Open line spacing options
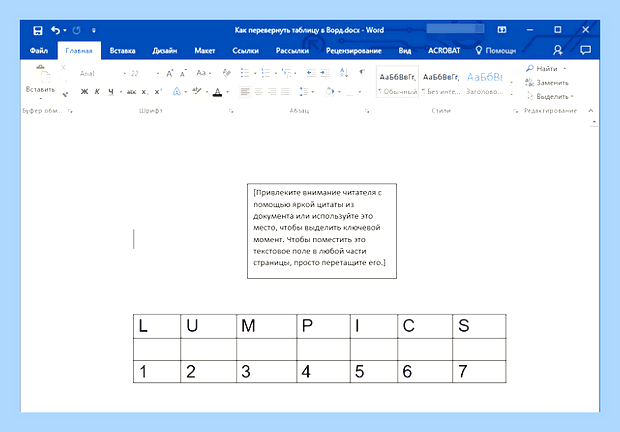 click(x=304, y=92)
